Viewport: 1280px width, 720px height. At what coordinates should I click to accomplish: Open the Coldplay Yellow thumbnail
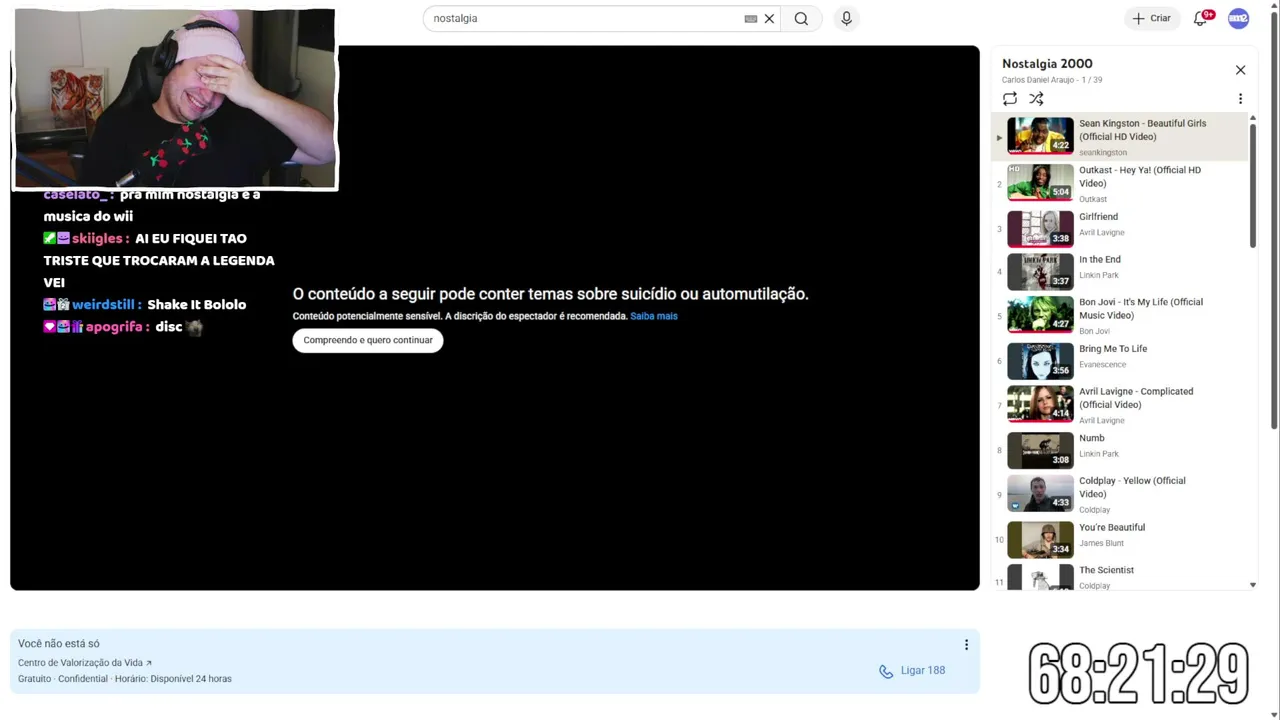click(x=1040, y=493)
